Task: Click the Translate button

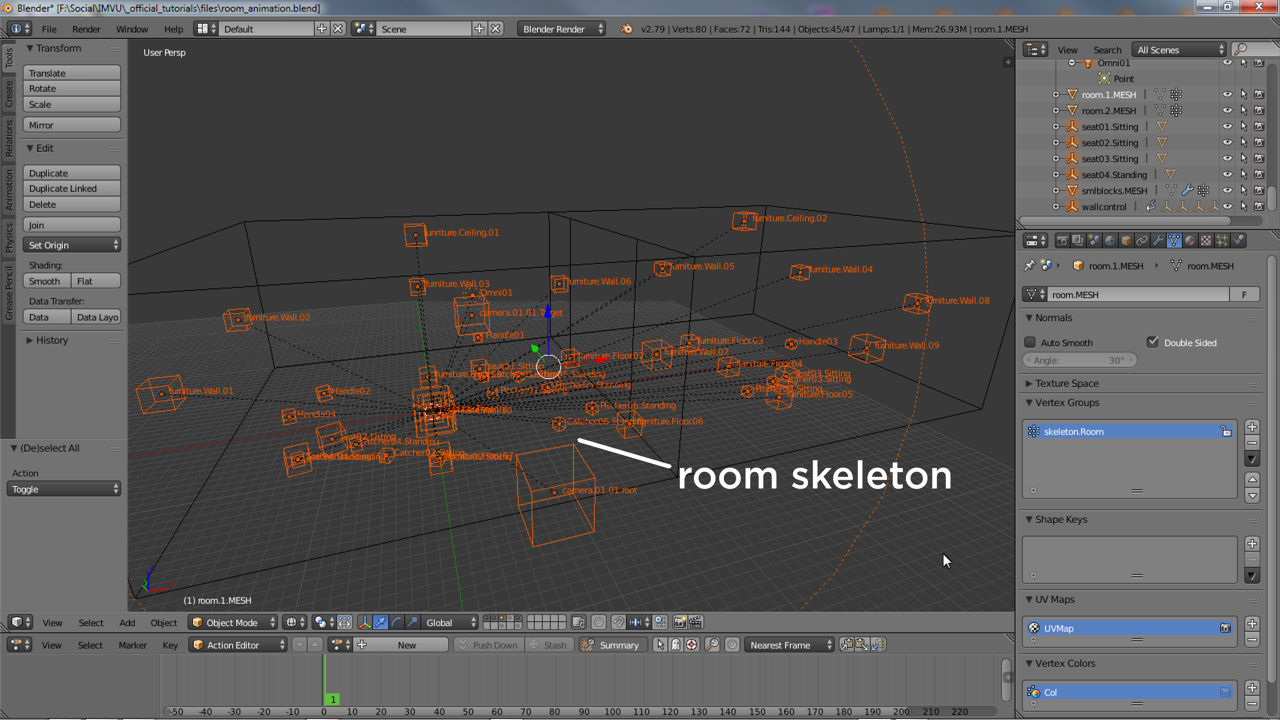Action: click(x=72, y=73)
